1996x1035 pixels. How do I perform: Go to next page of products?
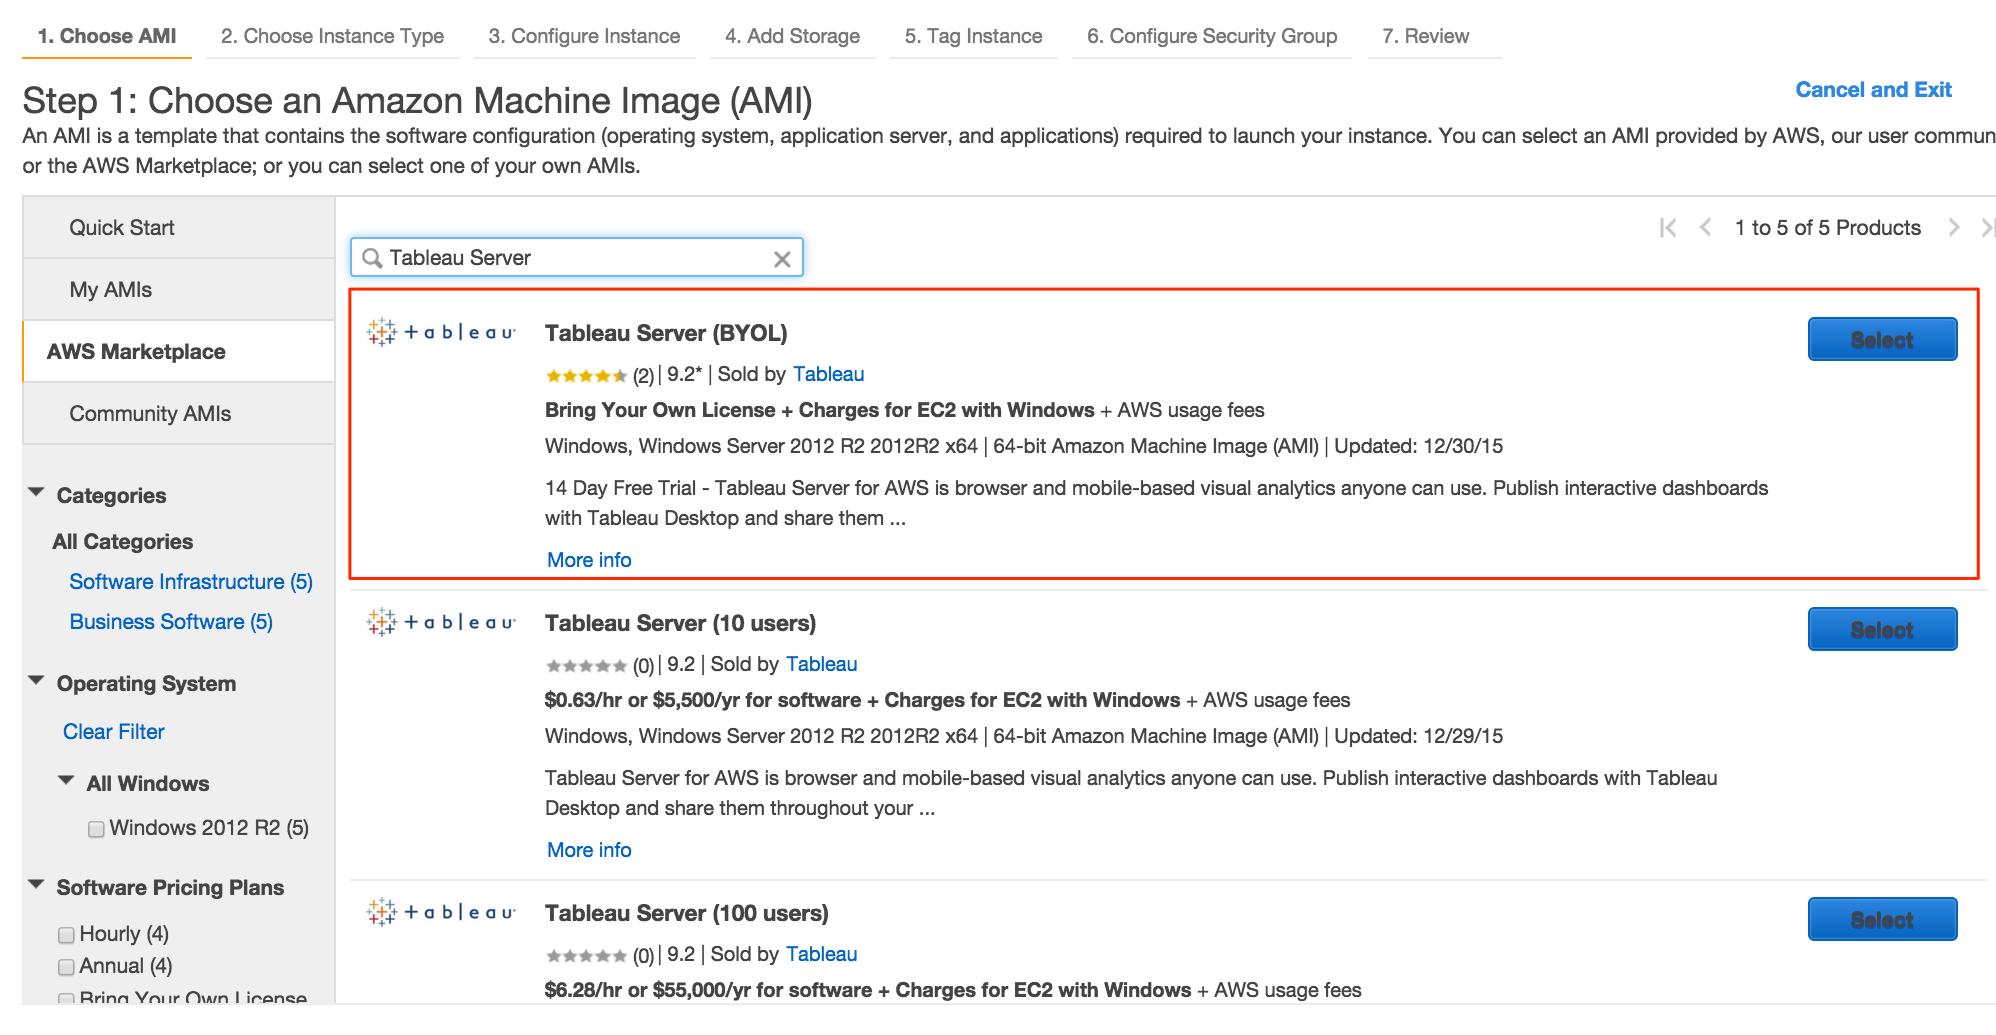tap(1954, 228)
